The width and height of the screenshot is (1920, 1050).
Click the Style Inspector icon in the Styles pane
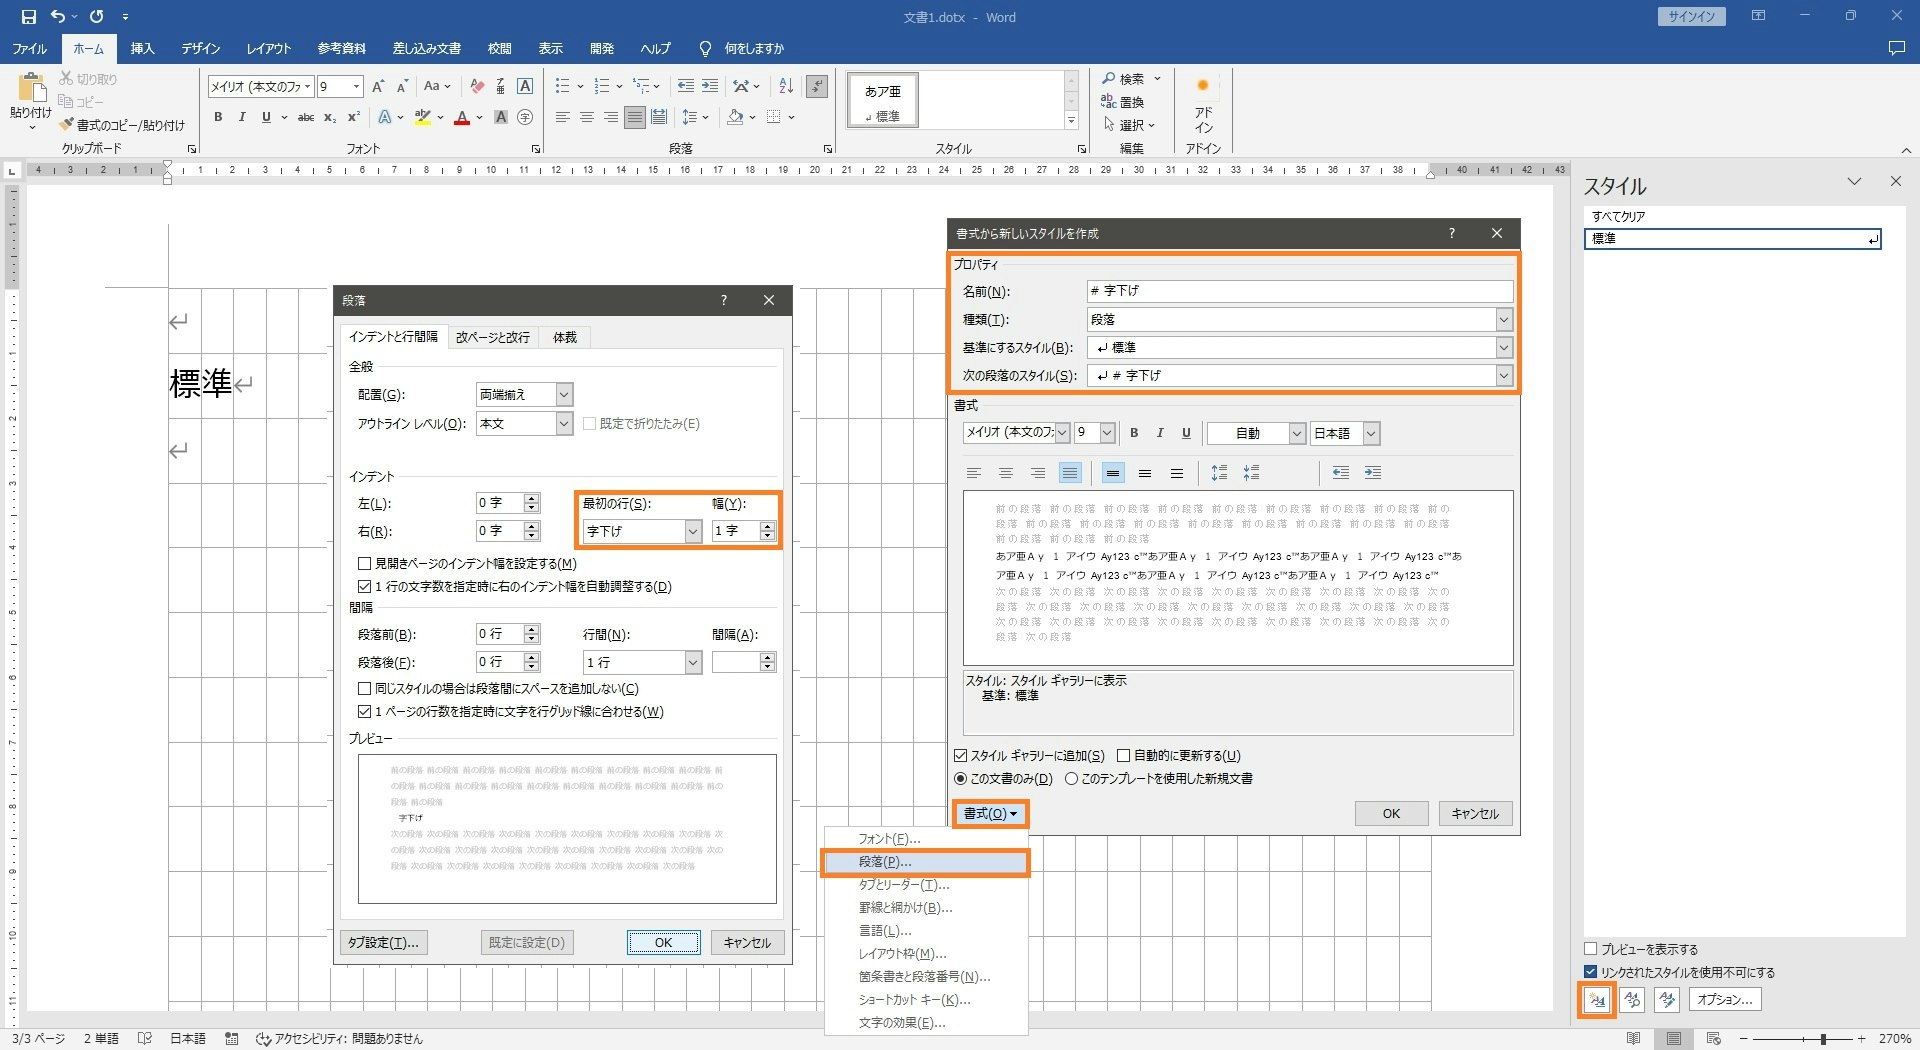point(1632,999)
